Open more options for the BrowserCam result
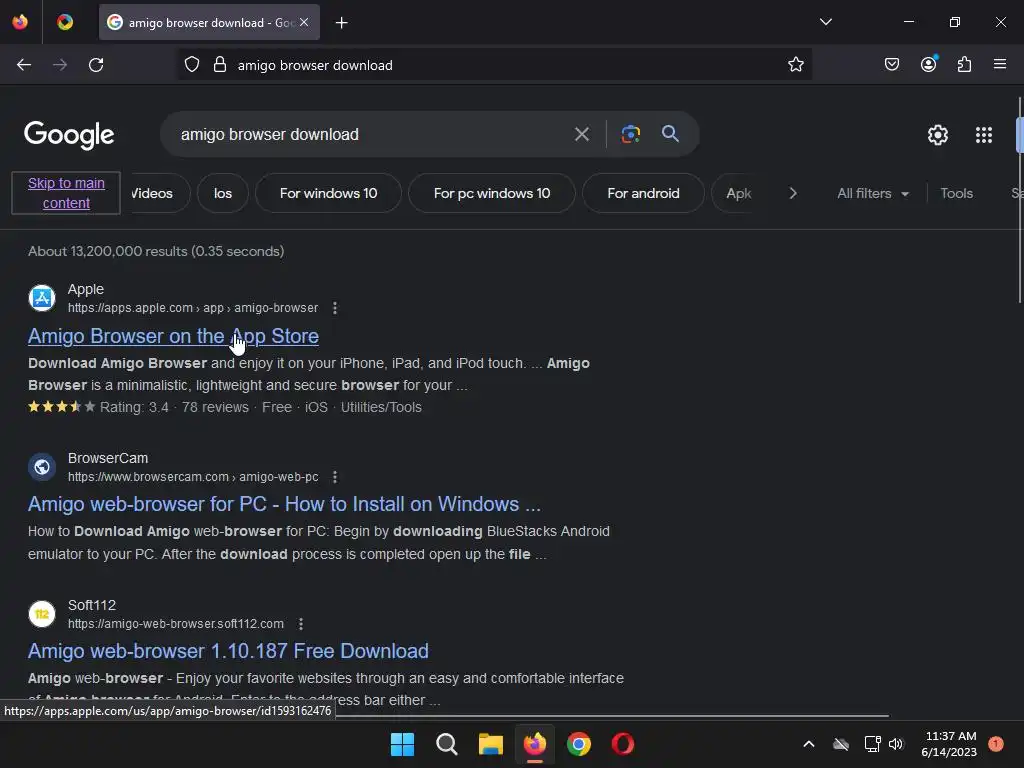 point(335,477)
